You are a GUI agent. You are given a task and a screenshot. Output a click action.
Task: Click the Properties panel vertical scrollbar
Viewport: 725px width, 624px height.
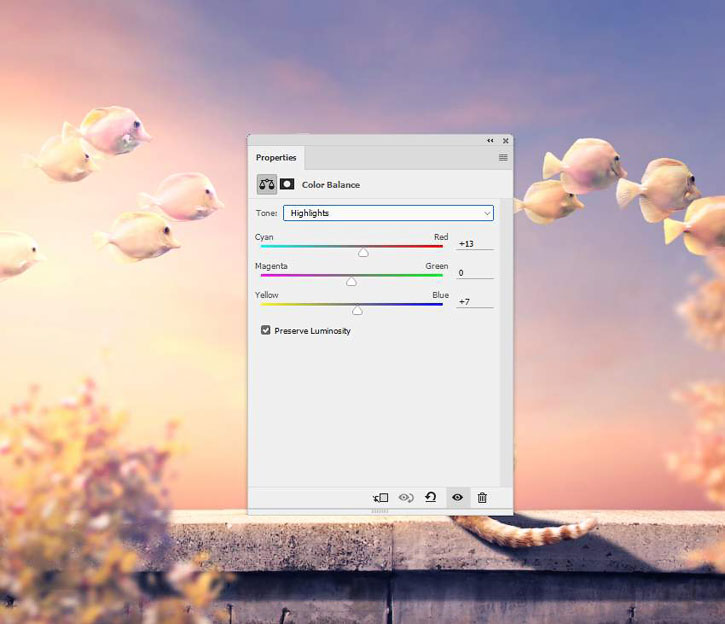[507, 342]
